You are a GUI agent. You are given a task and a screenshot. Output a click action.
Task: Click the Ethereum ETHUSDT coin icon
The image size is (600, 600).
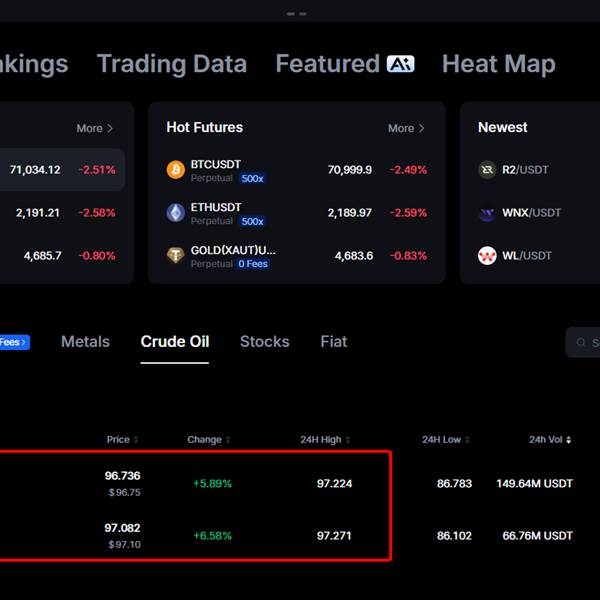tap(176, 213)
